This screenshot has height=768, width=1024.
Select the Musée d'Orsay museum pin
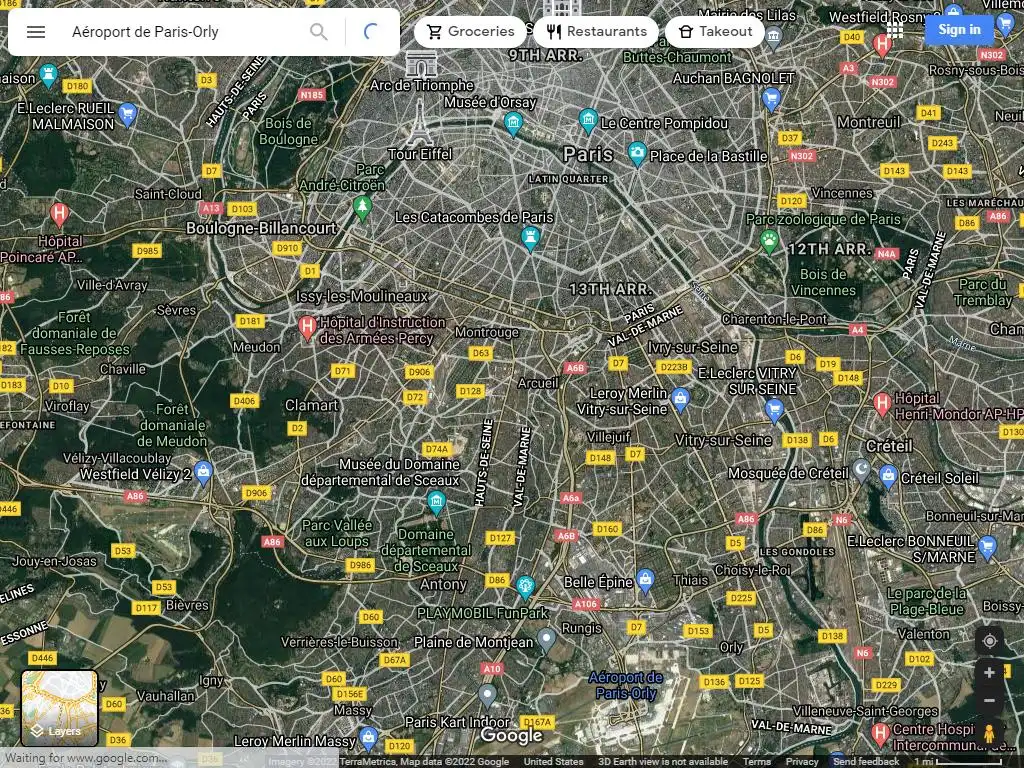coord(513,124)
